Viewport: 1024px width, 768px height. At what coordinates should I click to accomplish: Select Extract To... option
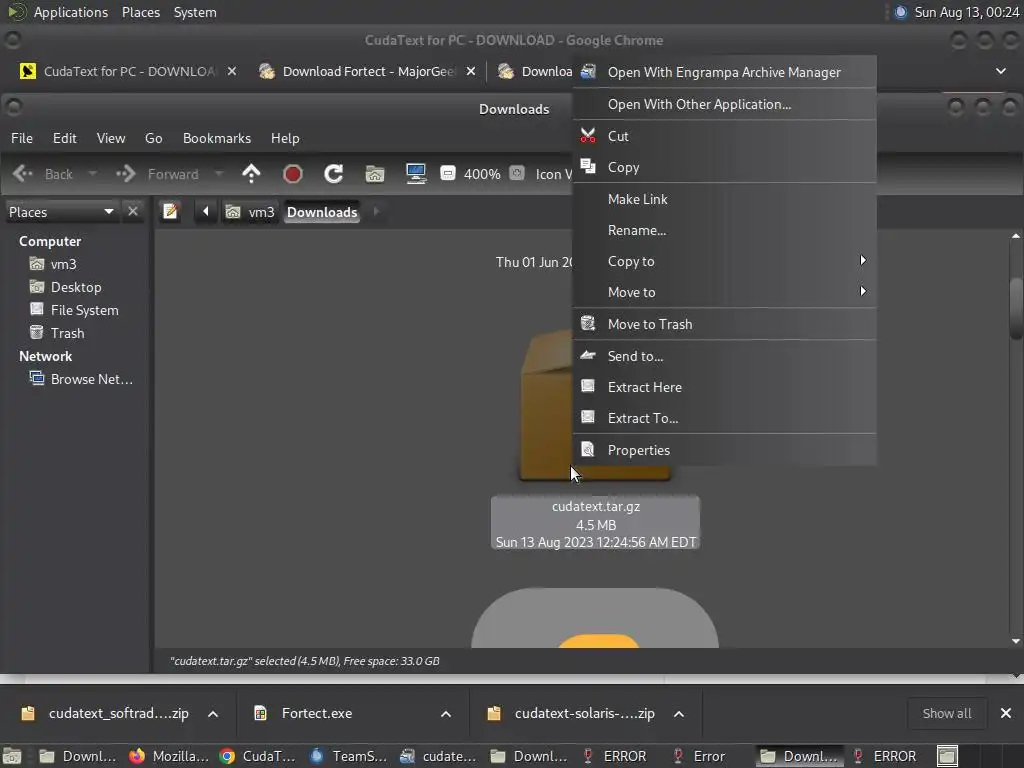(724, 418)
